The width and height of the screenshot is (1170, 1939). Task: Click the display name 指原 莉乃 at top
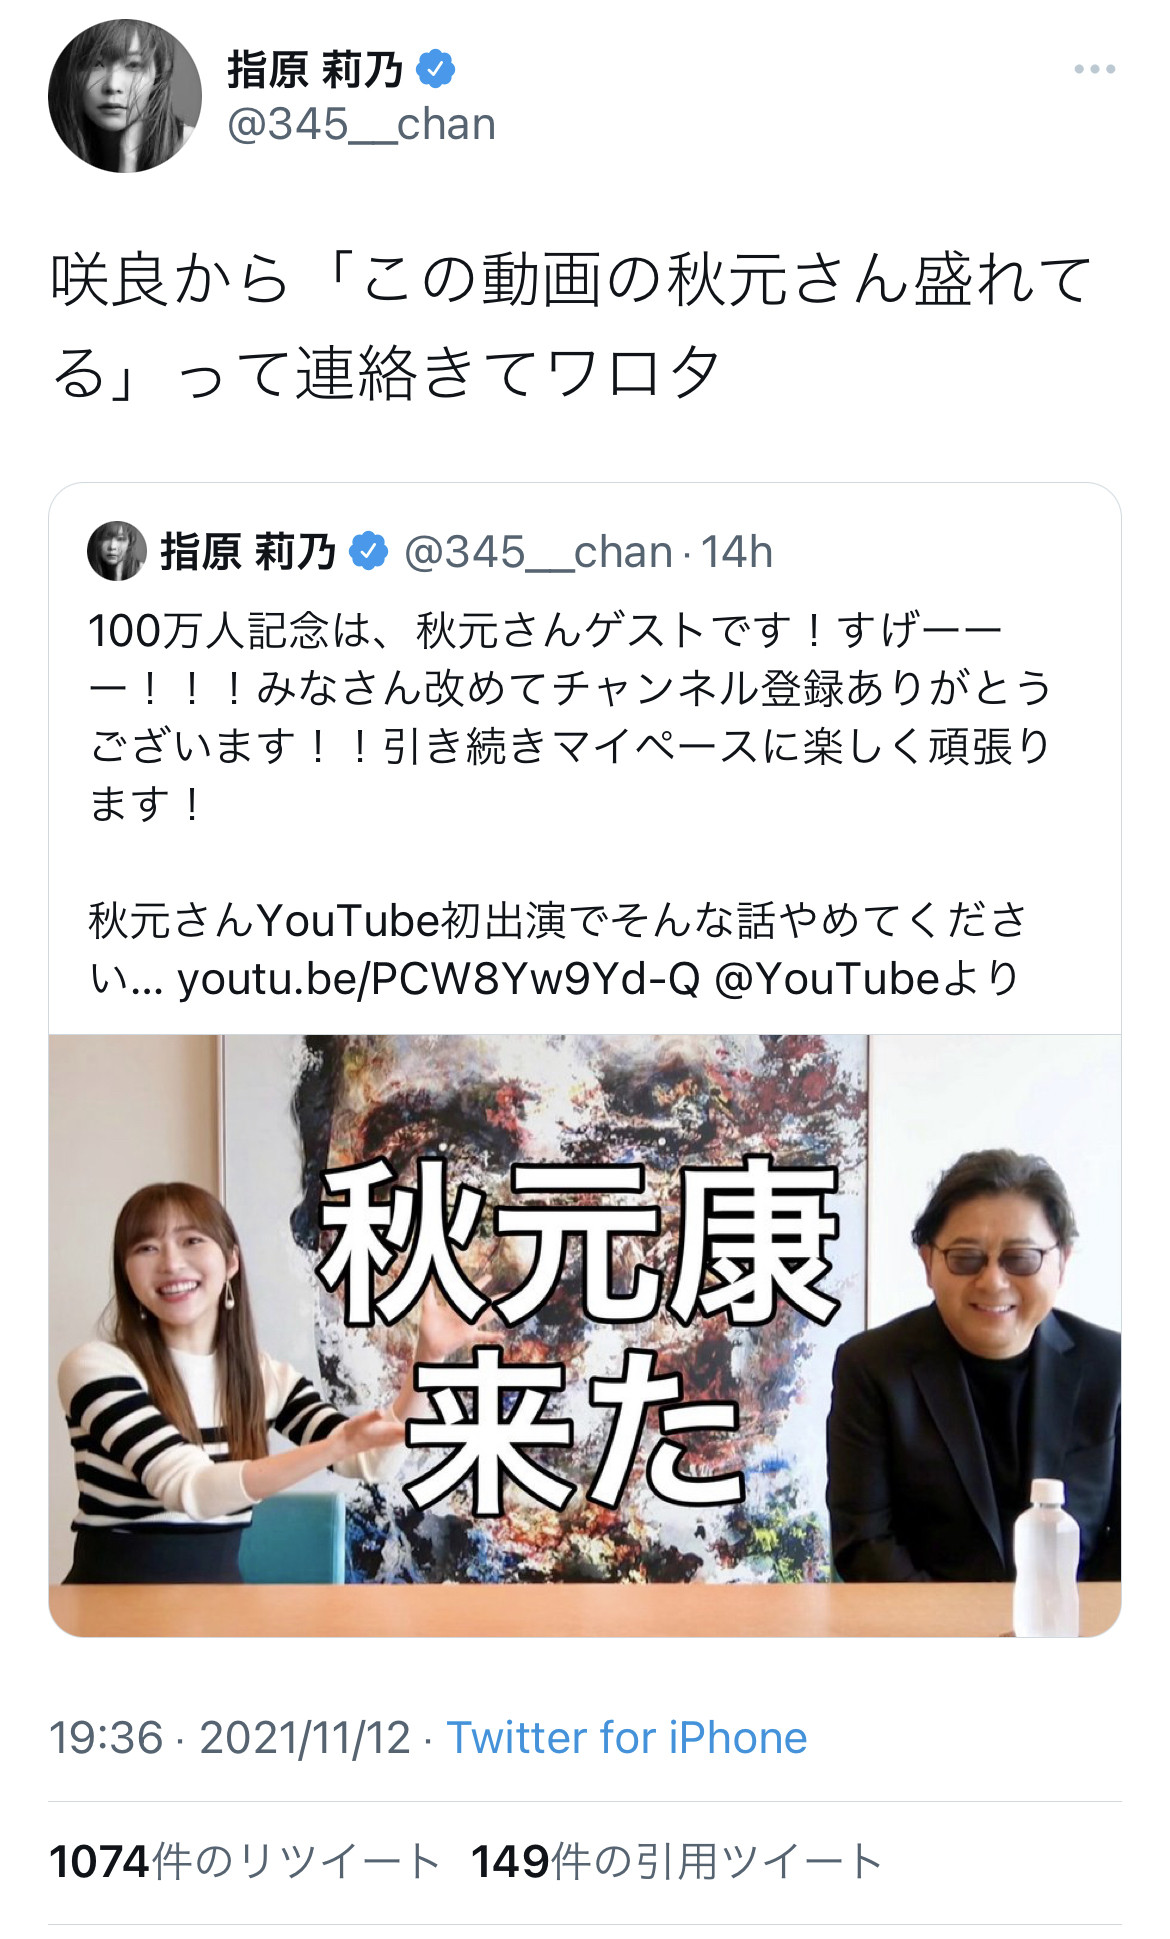315,69
